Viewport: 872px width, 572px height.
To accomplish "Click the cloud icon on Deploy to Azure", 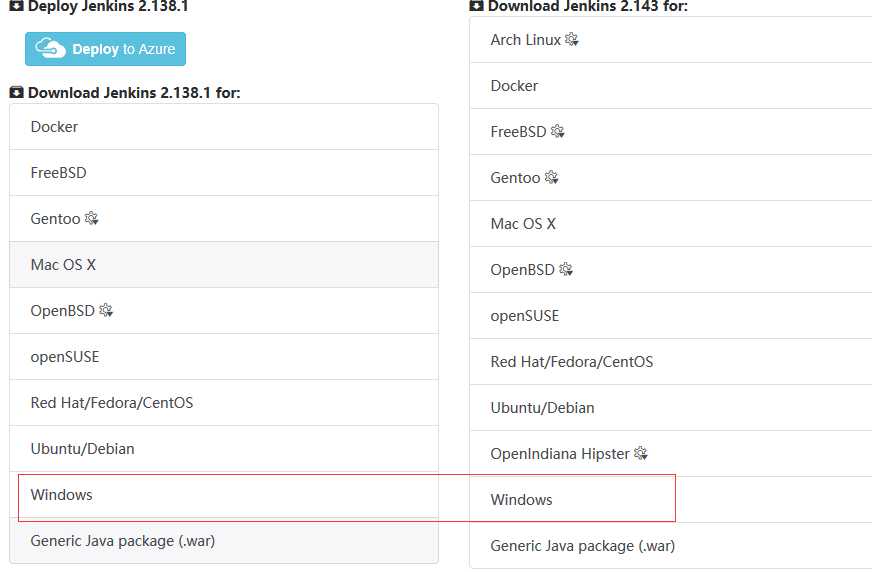I will pos(51,48).
